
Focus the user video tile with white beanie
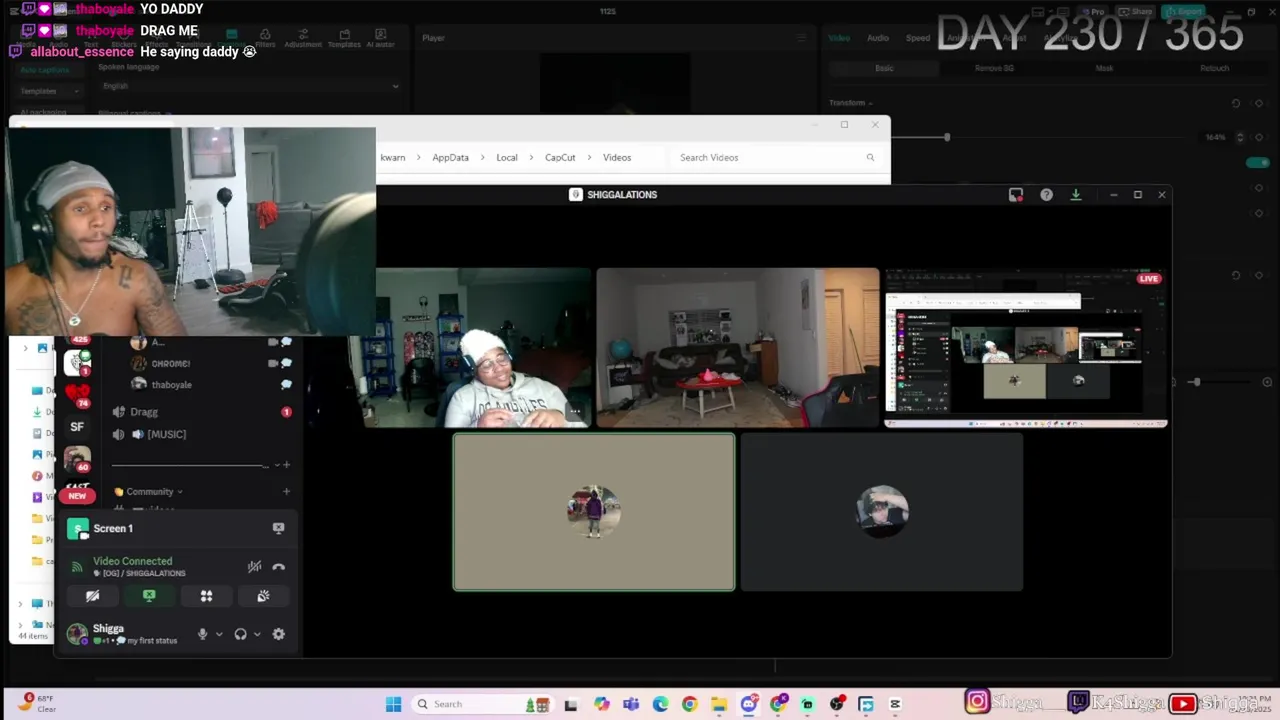pos(479,348)
